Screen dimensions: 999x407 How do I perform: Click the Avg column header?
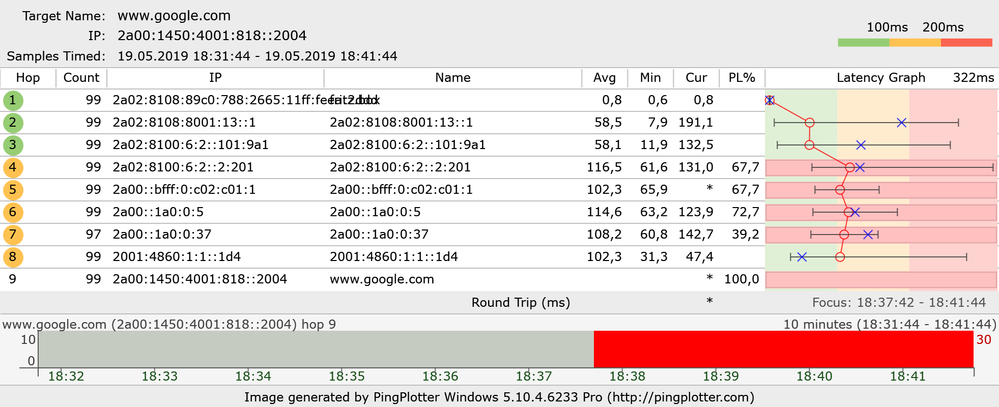pos(605,78)
